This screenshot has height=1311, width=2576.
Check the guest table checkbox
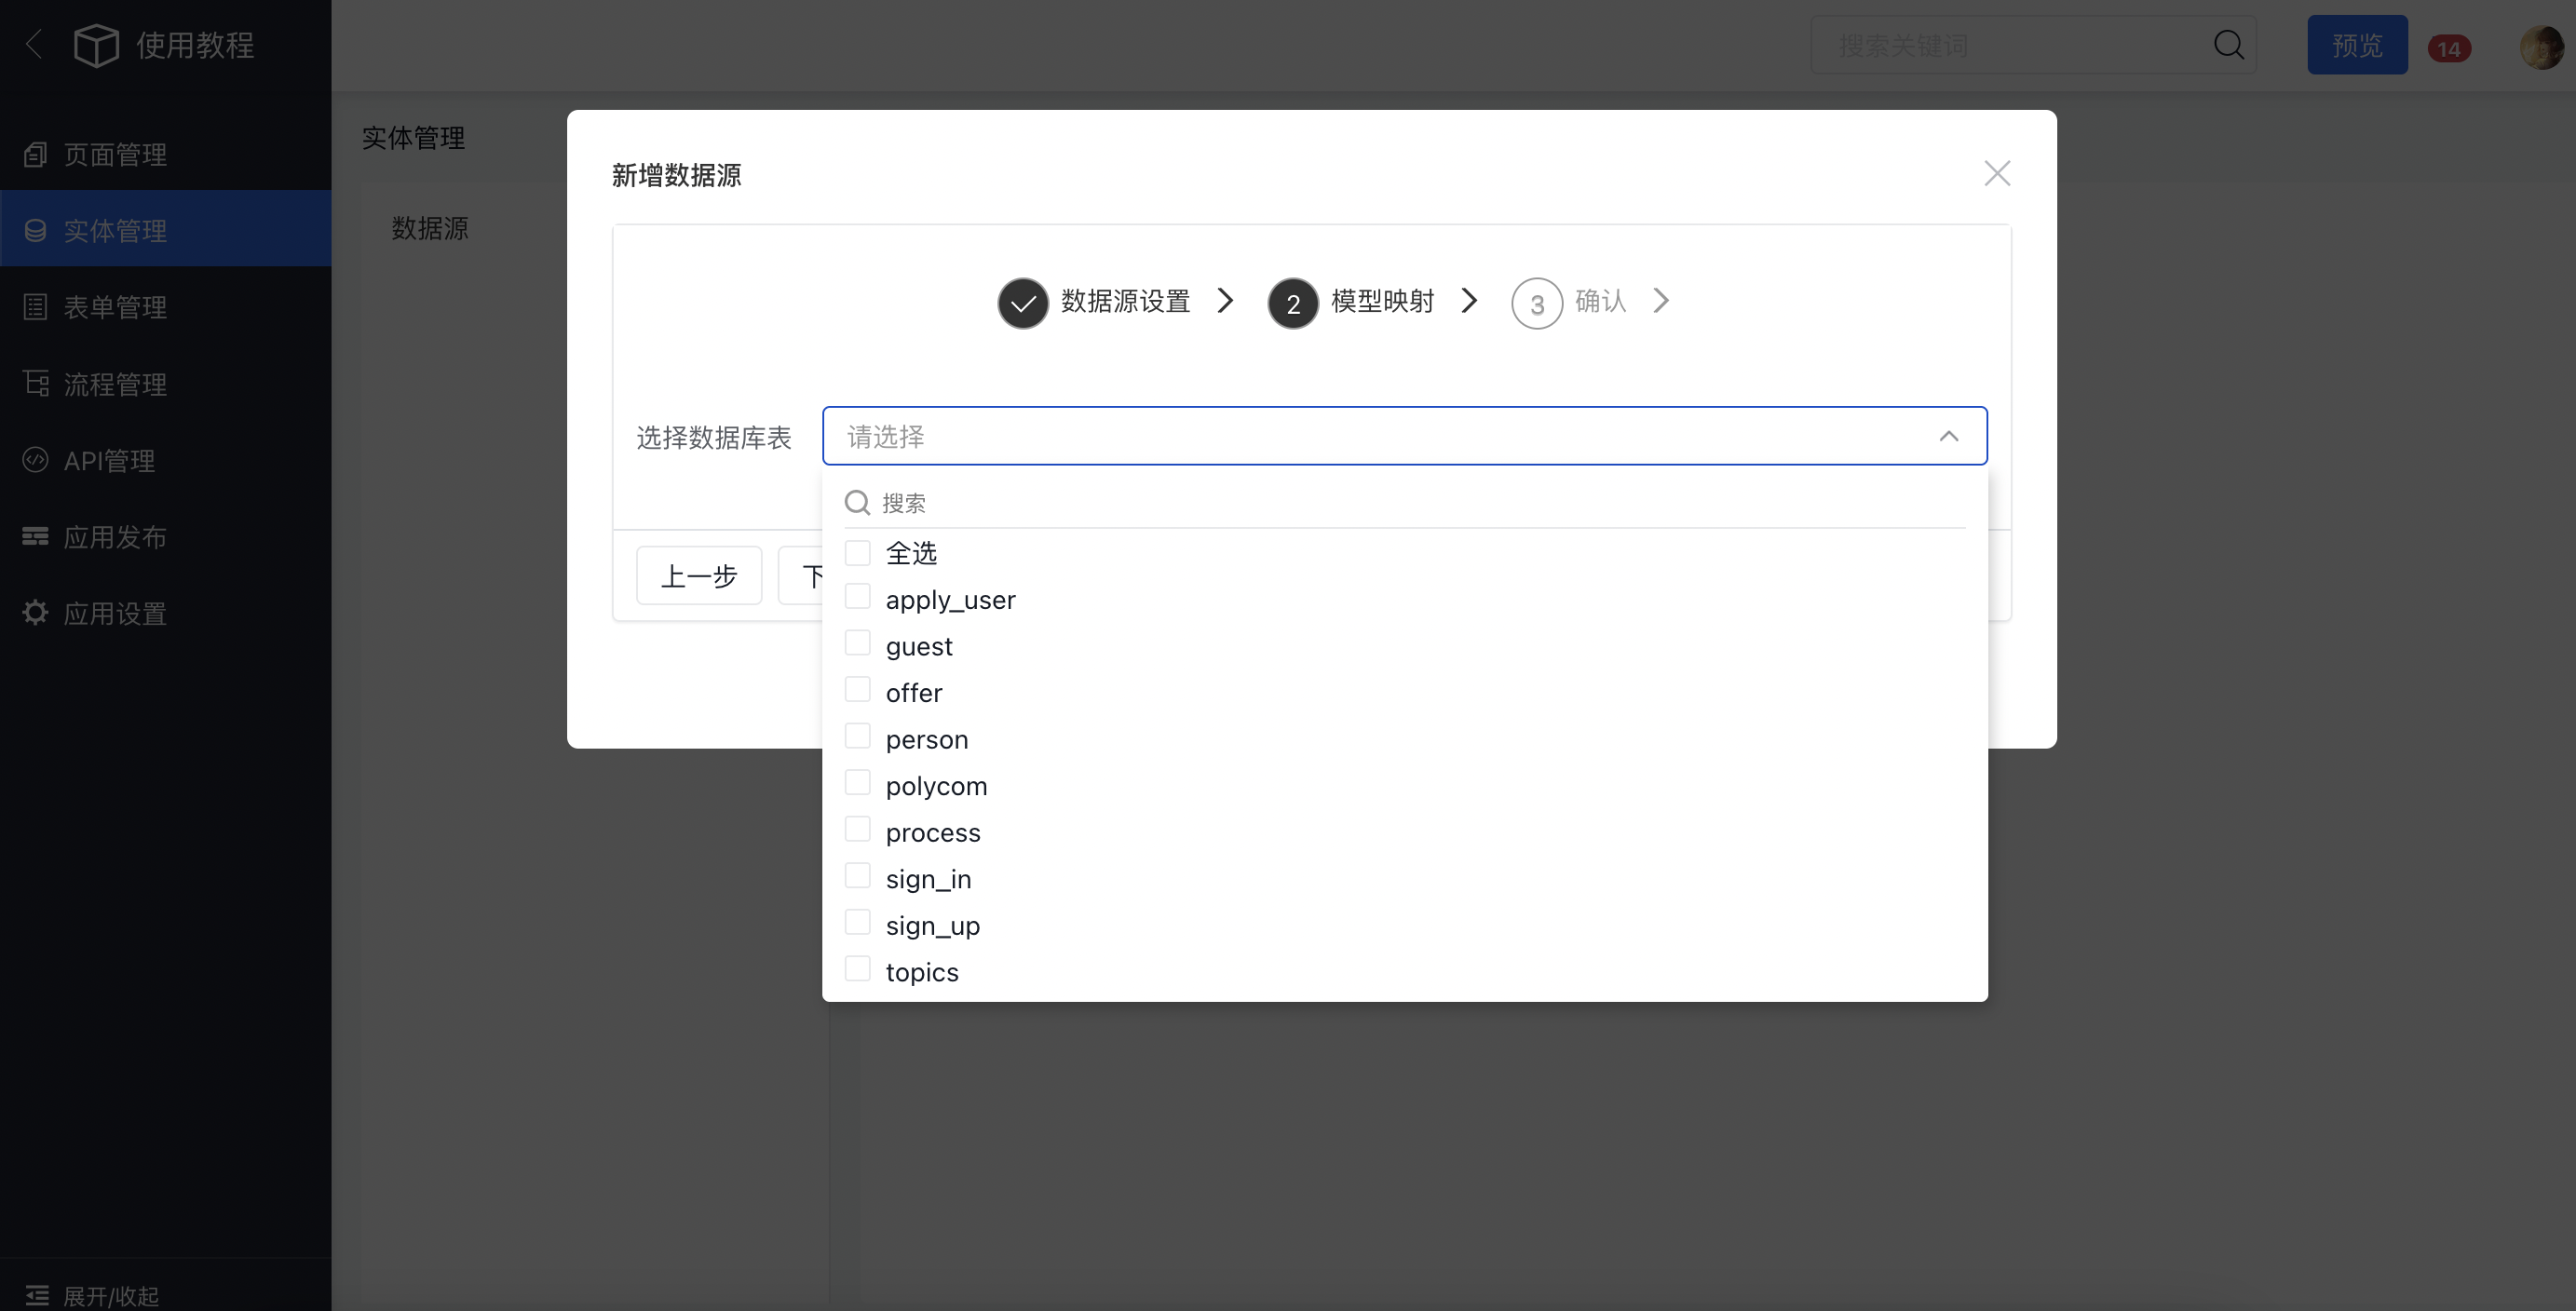tap(858, 643)
